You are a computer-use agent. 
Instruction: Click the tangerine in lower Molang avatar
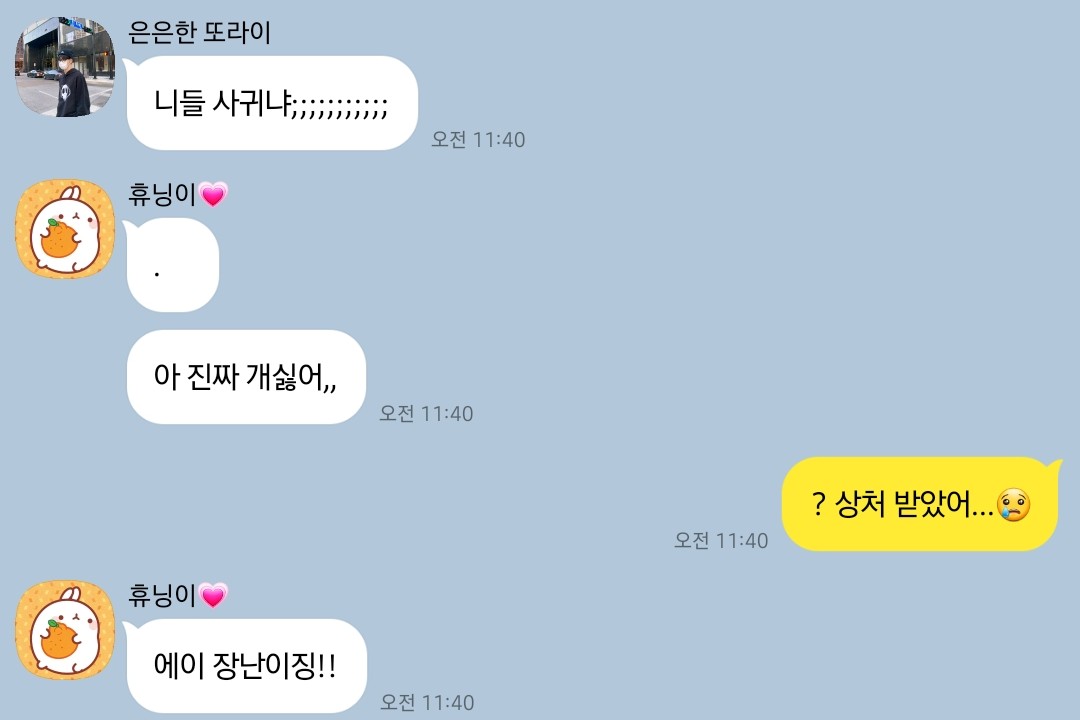tap(59, 639)
